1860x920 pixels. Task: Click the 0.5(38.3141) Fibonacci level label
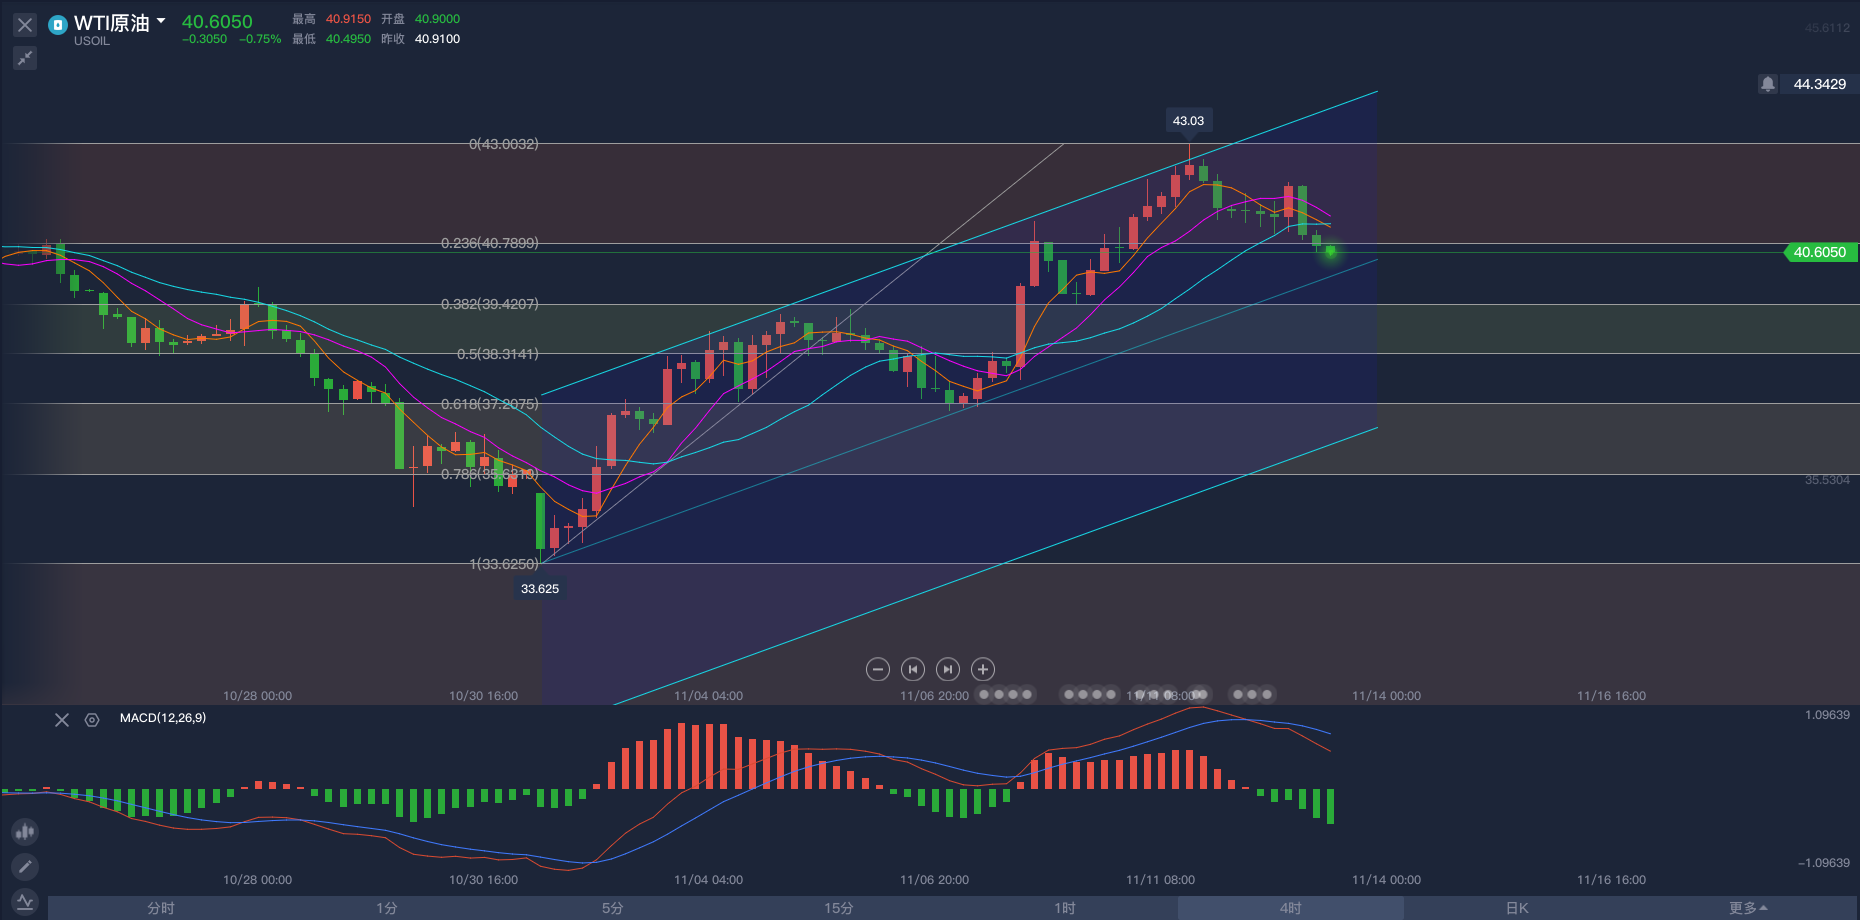click(x=498, y=354)
